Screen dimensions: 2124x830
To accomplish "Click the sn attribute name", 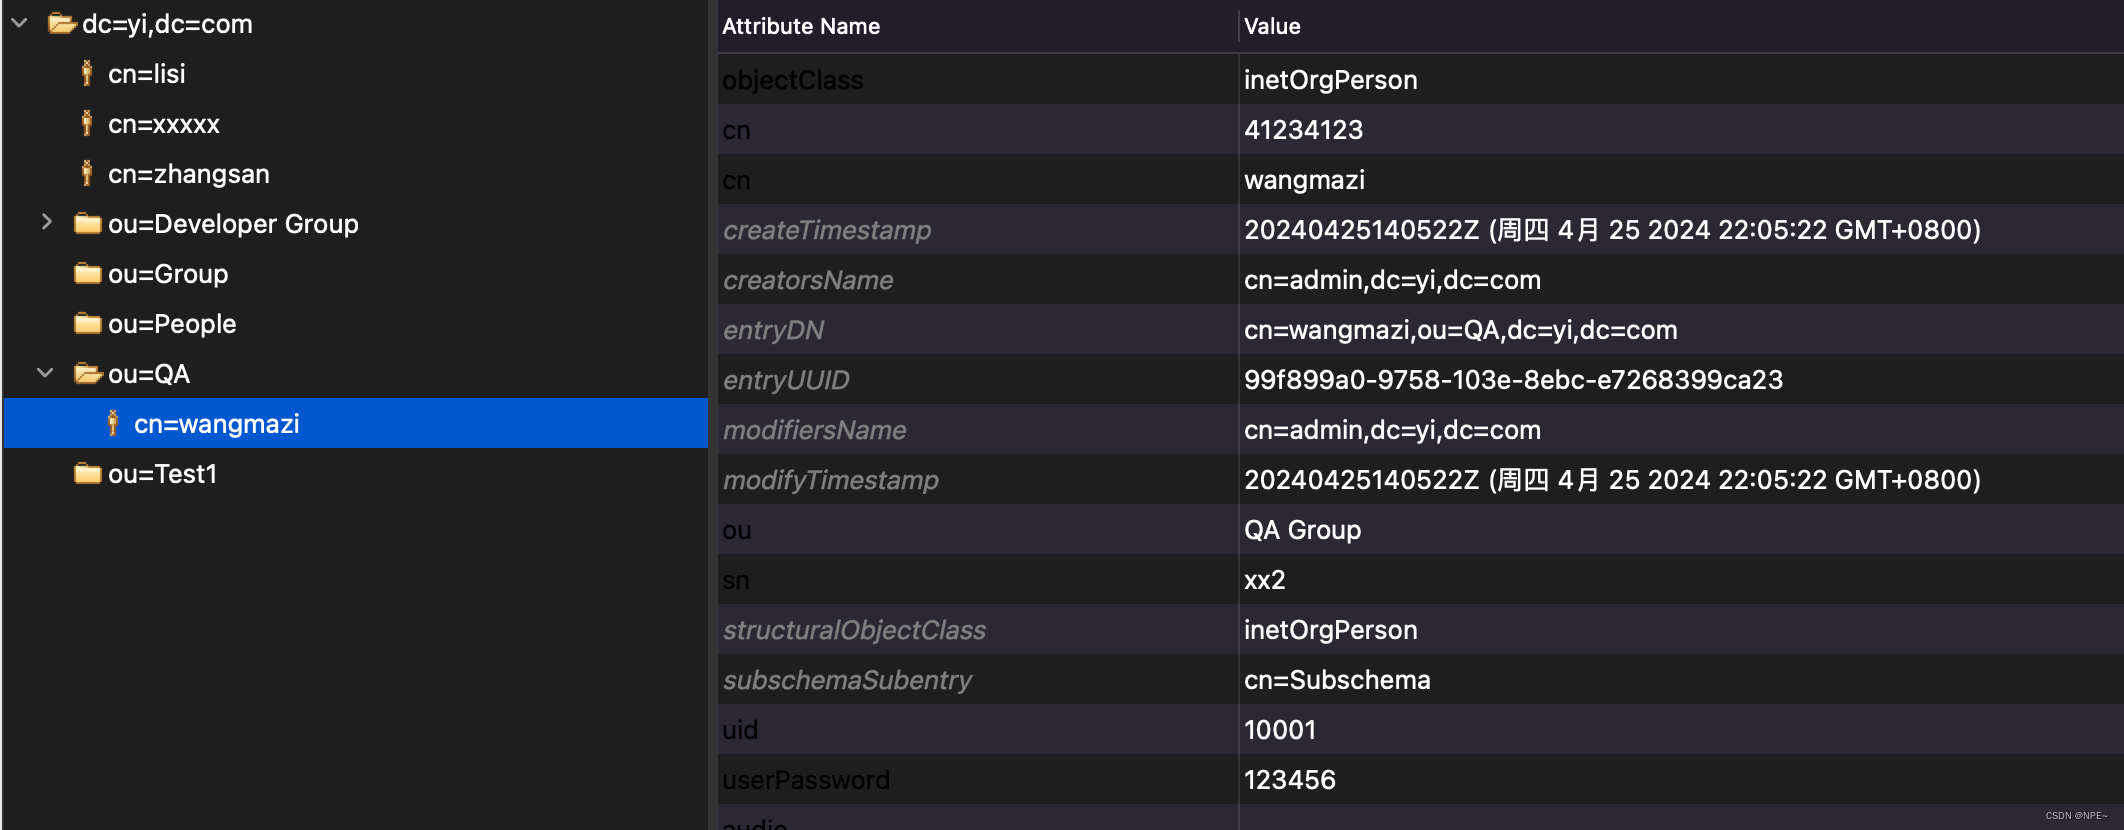I will [x=736, y=580].
